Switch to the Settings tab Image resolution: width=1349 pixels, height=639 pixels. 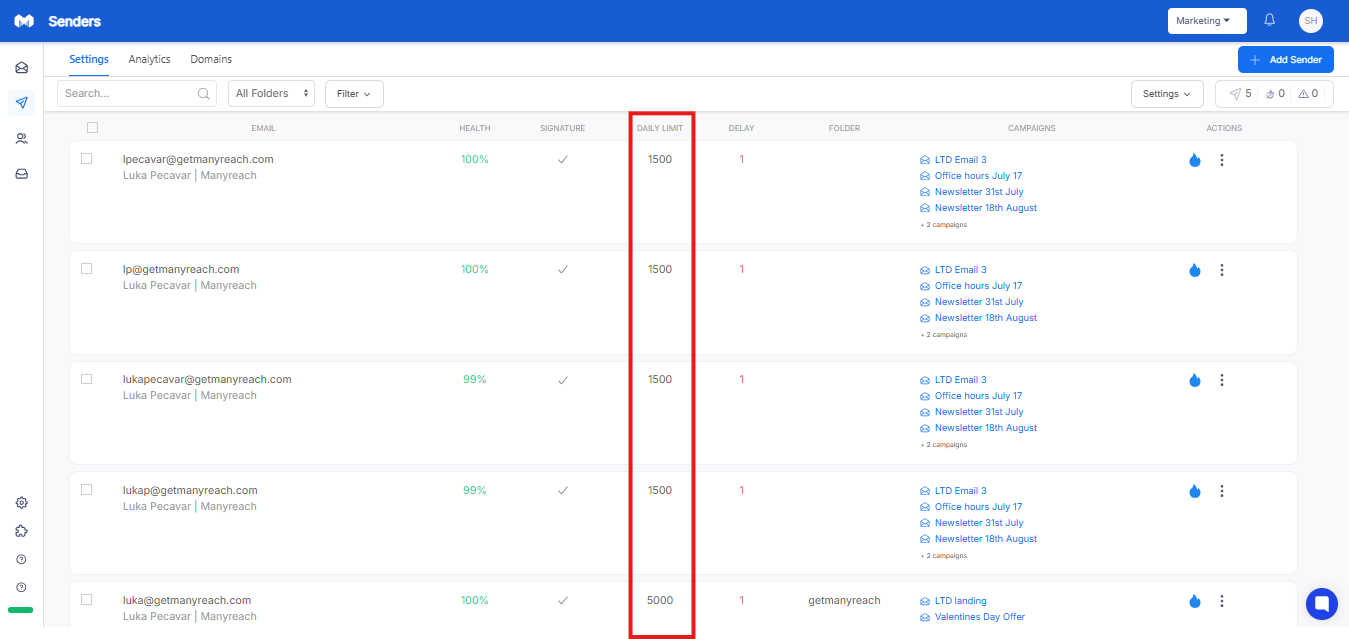pyautogui.click(x=89, y=59)
